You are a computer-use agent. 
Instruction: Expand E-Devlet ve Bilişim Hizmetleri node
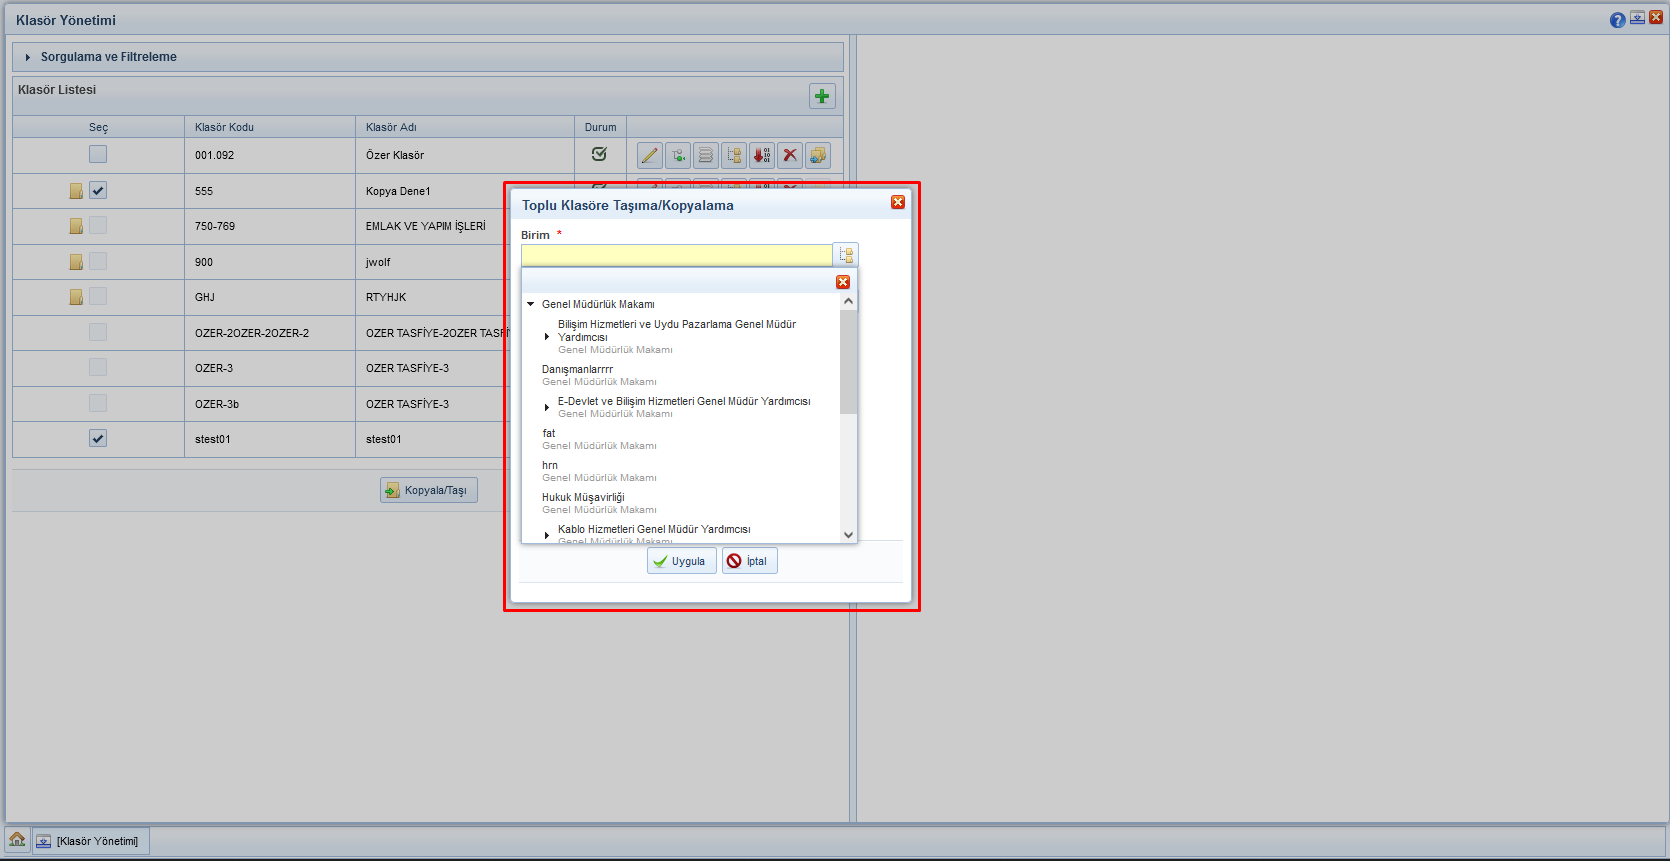[x=547, y=407]
